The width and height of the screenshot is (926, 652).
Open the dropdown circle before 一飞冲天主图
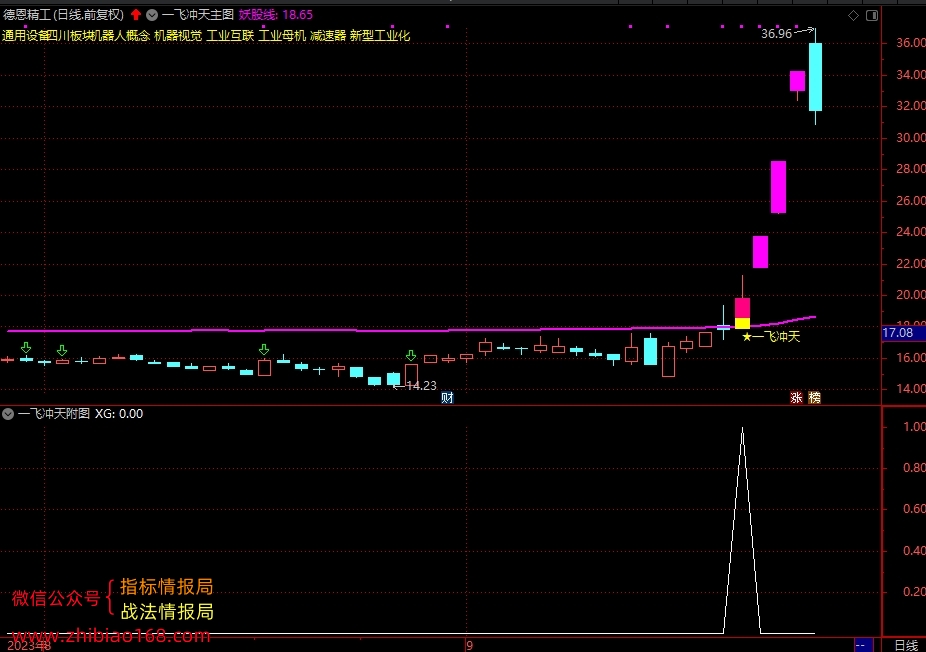[152, 15]
